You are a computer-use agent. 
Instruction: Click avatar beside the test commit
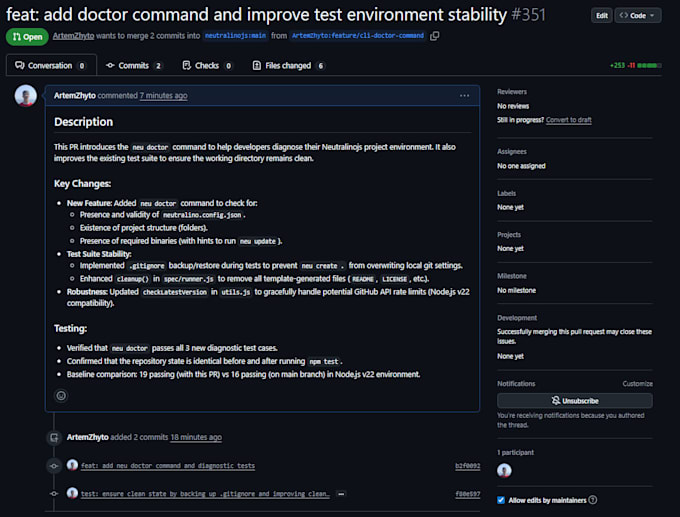[72, 493]
